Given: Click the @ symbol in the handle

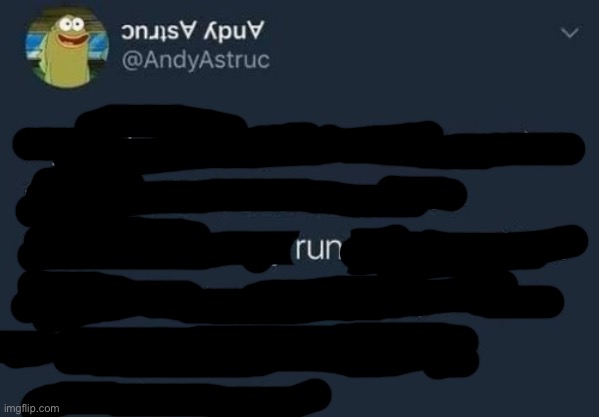Looking at the screenshot, I should [x=131, y=60].
